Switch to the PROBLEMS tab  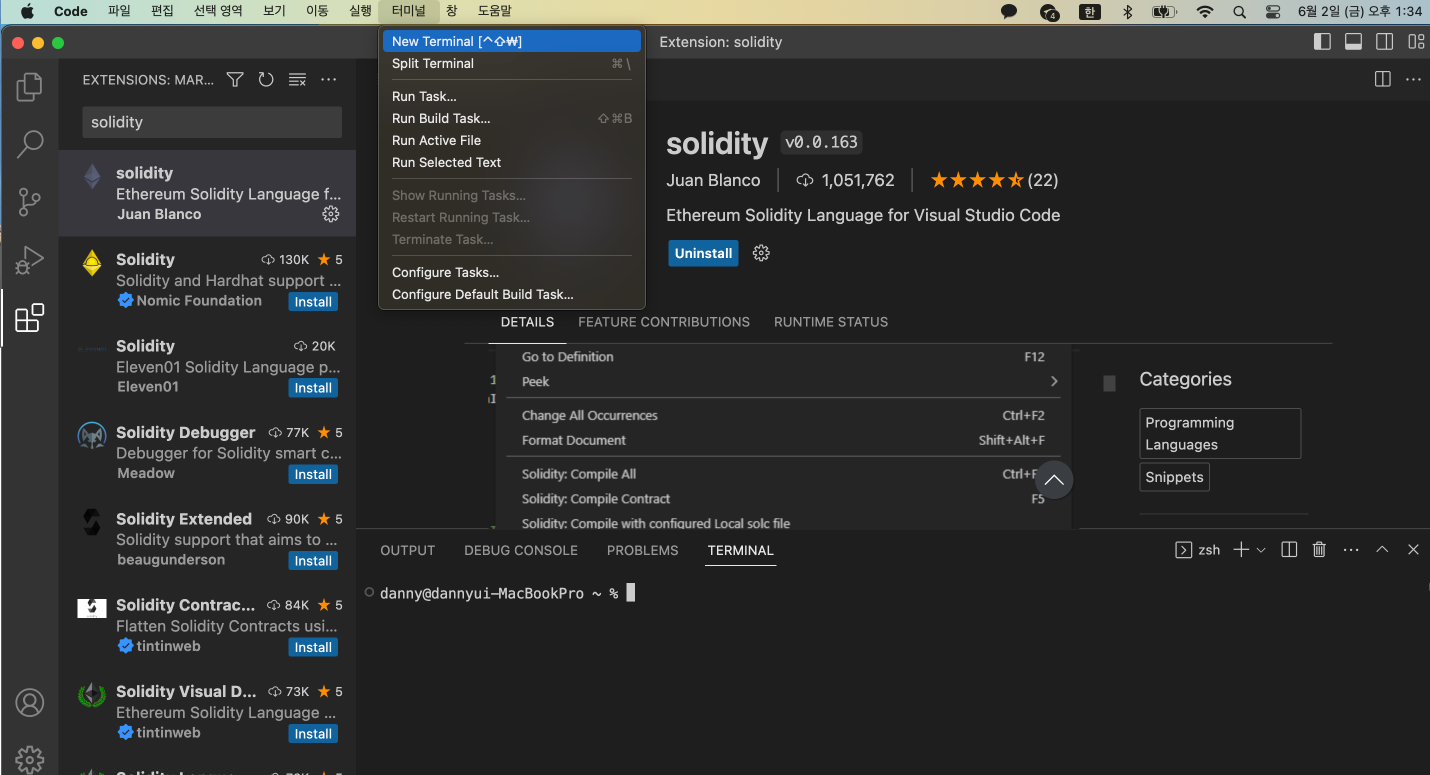pos(643,550)
